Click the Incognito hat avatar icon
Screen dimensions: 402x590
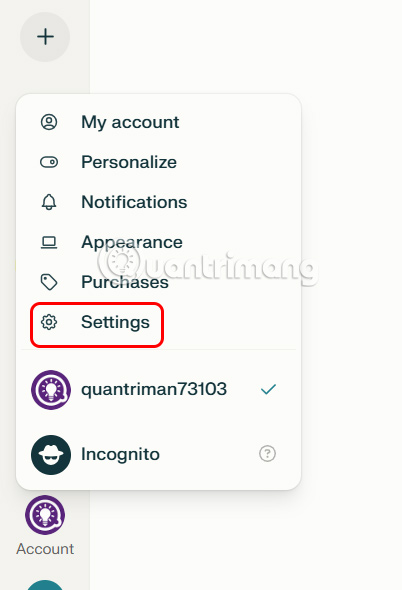click(x=51, y=455)
